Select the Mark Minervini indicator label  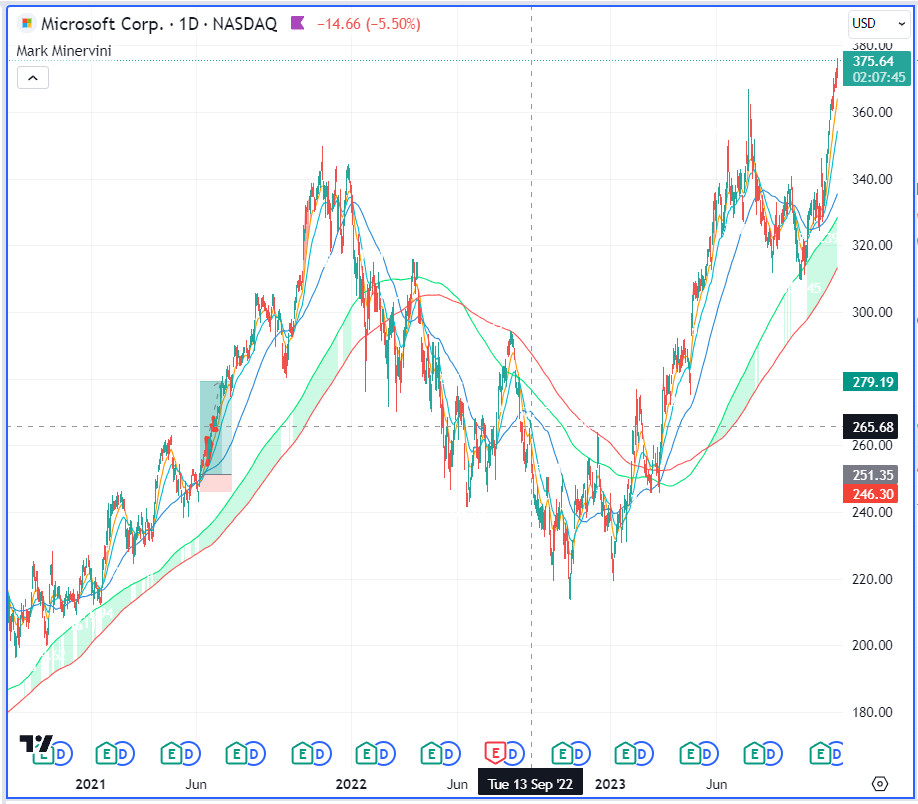[64, 50]
